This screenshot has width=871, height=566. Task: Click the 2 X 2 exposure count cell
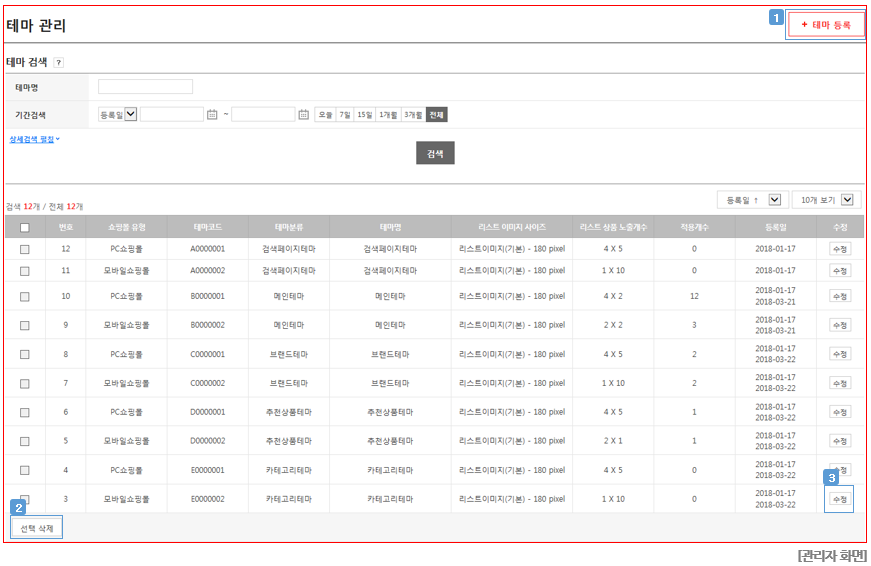tap(613, 325)
